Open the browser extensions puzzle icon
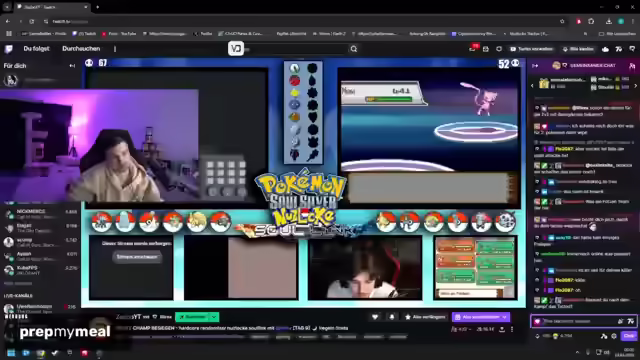The width and height of the screenshot is (640, 360). coord(591,21)
